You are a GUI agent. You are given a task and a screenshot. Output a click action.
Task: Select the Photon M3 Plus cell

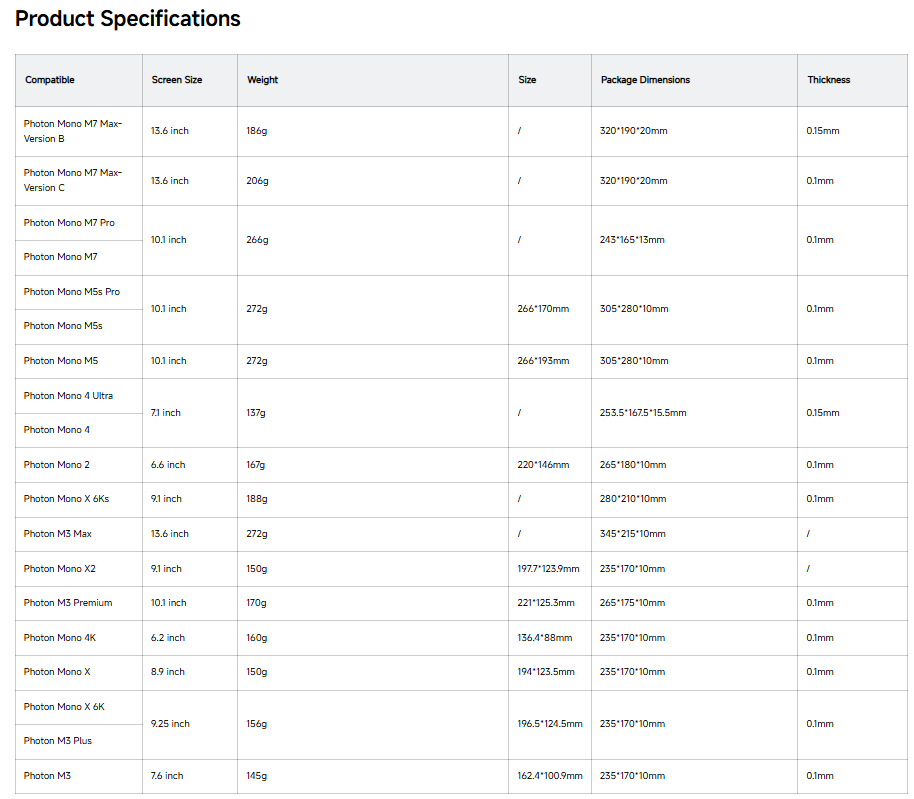click(x=58, y=741)
